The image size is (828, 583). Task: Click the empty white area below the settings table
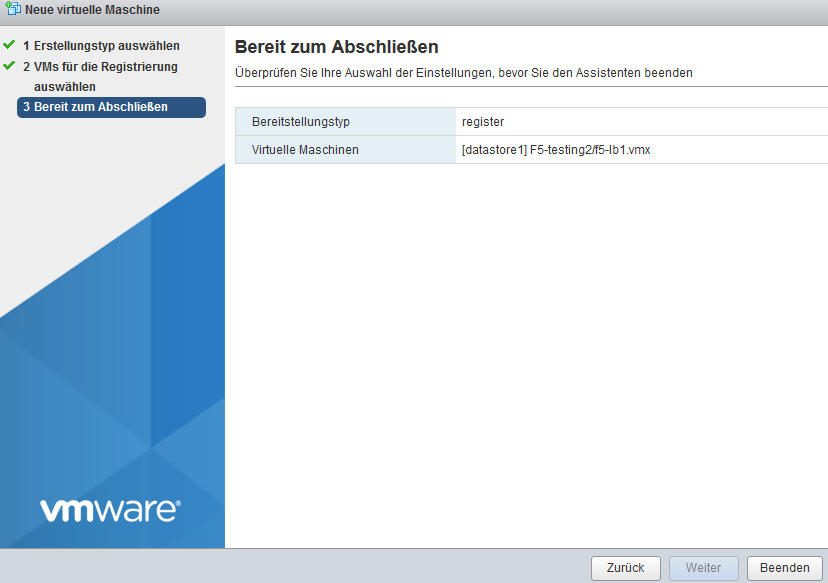(526, 350)
